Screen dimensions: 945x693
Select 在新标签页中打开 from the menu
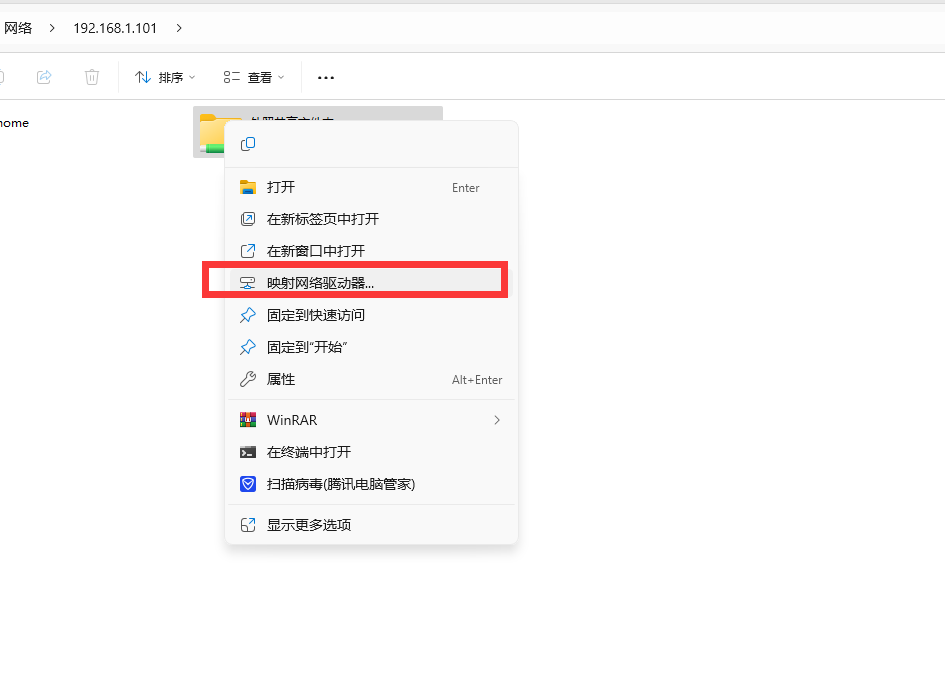(x=322, y=219)
